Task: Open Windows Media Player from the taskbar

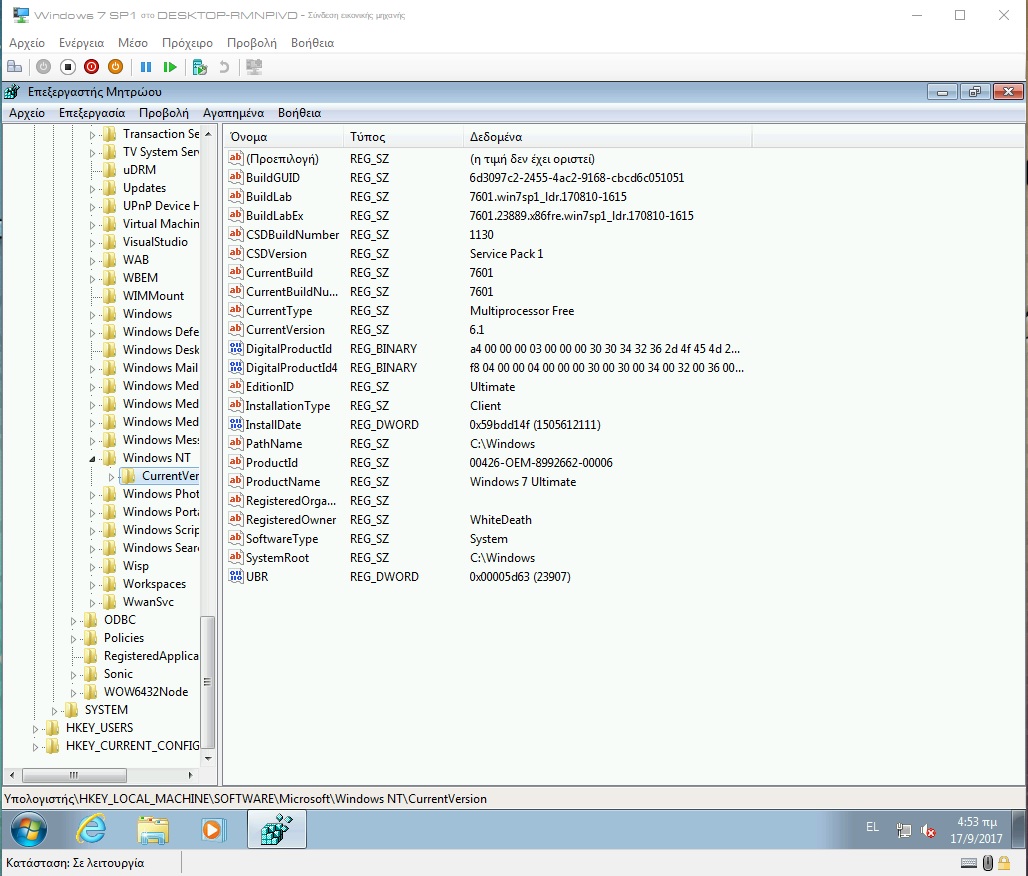Action: tap(212, 829)
